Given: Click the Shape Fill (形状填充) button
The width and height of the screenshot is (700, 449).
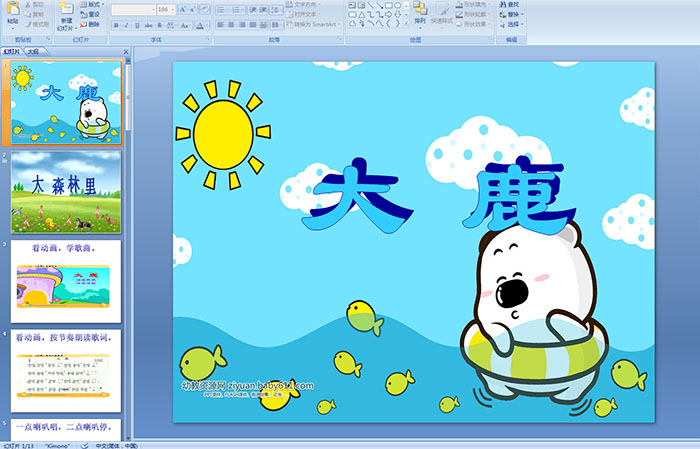Looking at the screenshot, I should pos(474,4).
